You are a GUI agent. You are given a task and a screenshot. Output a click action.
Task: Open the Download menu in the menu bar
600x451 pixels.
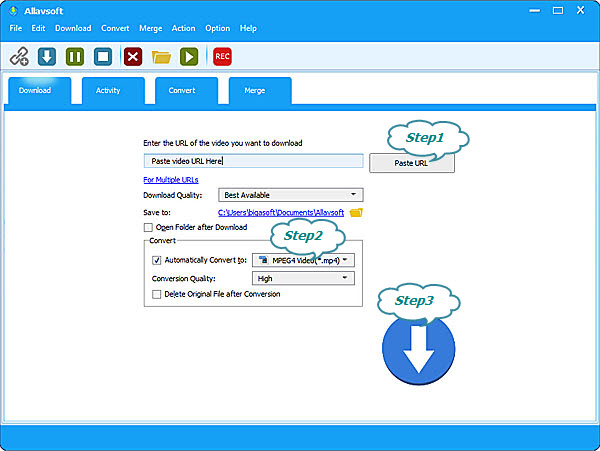coord(73,28)
